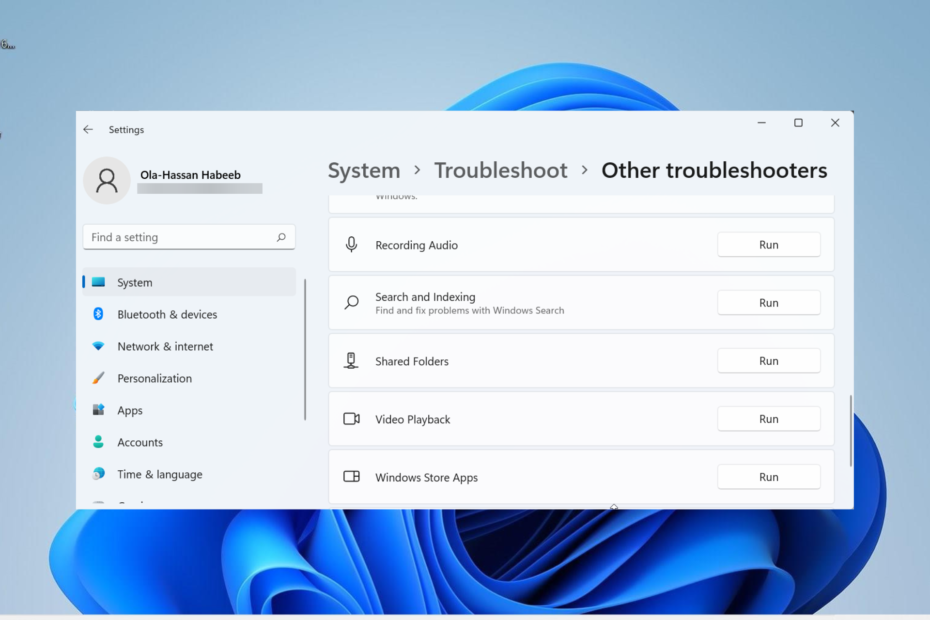Run the Recording Audio troubleshooter
The height and width of the screenshot is (620, 930).
(769, 244)
